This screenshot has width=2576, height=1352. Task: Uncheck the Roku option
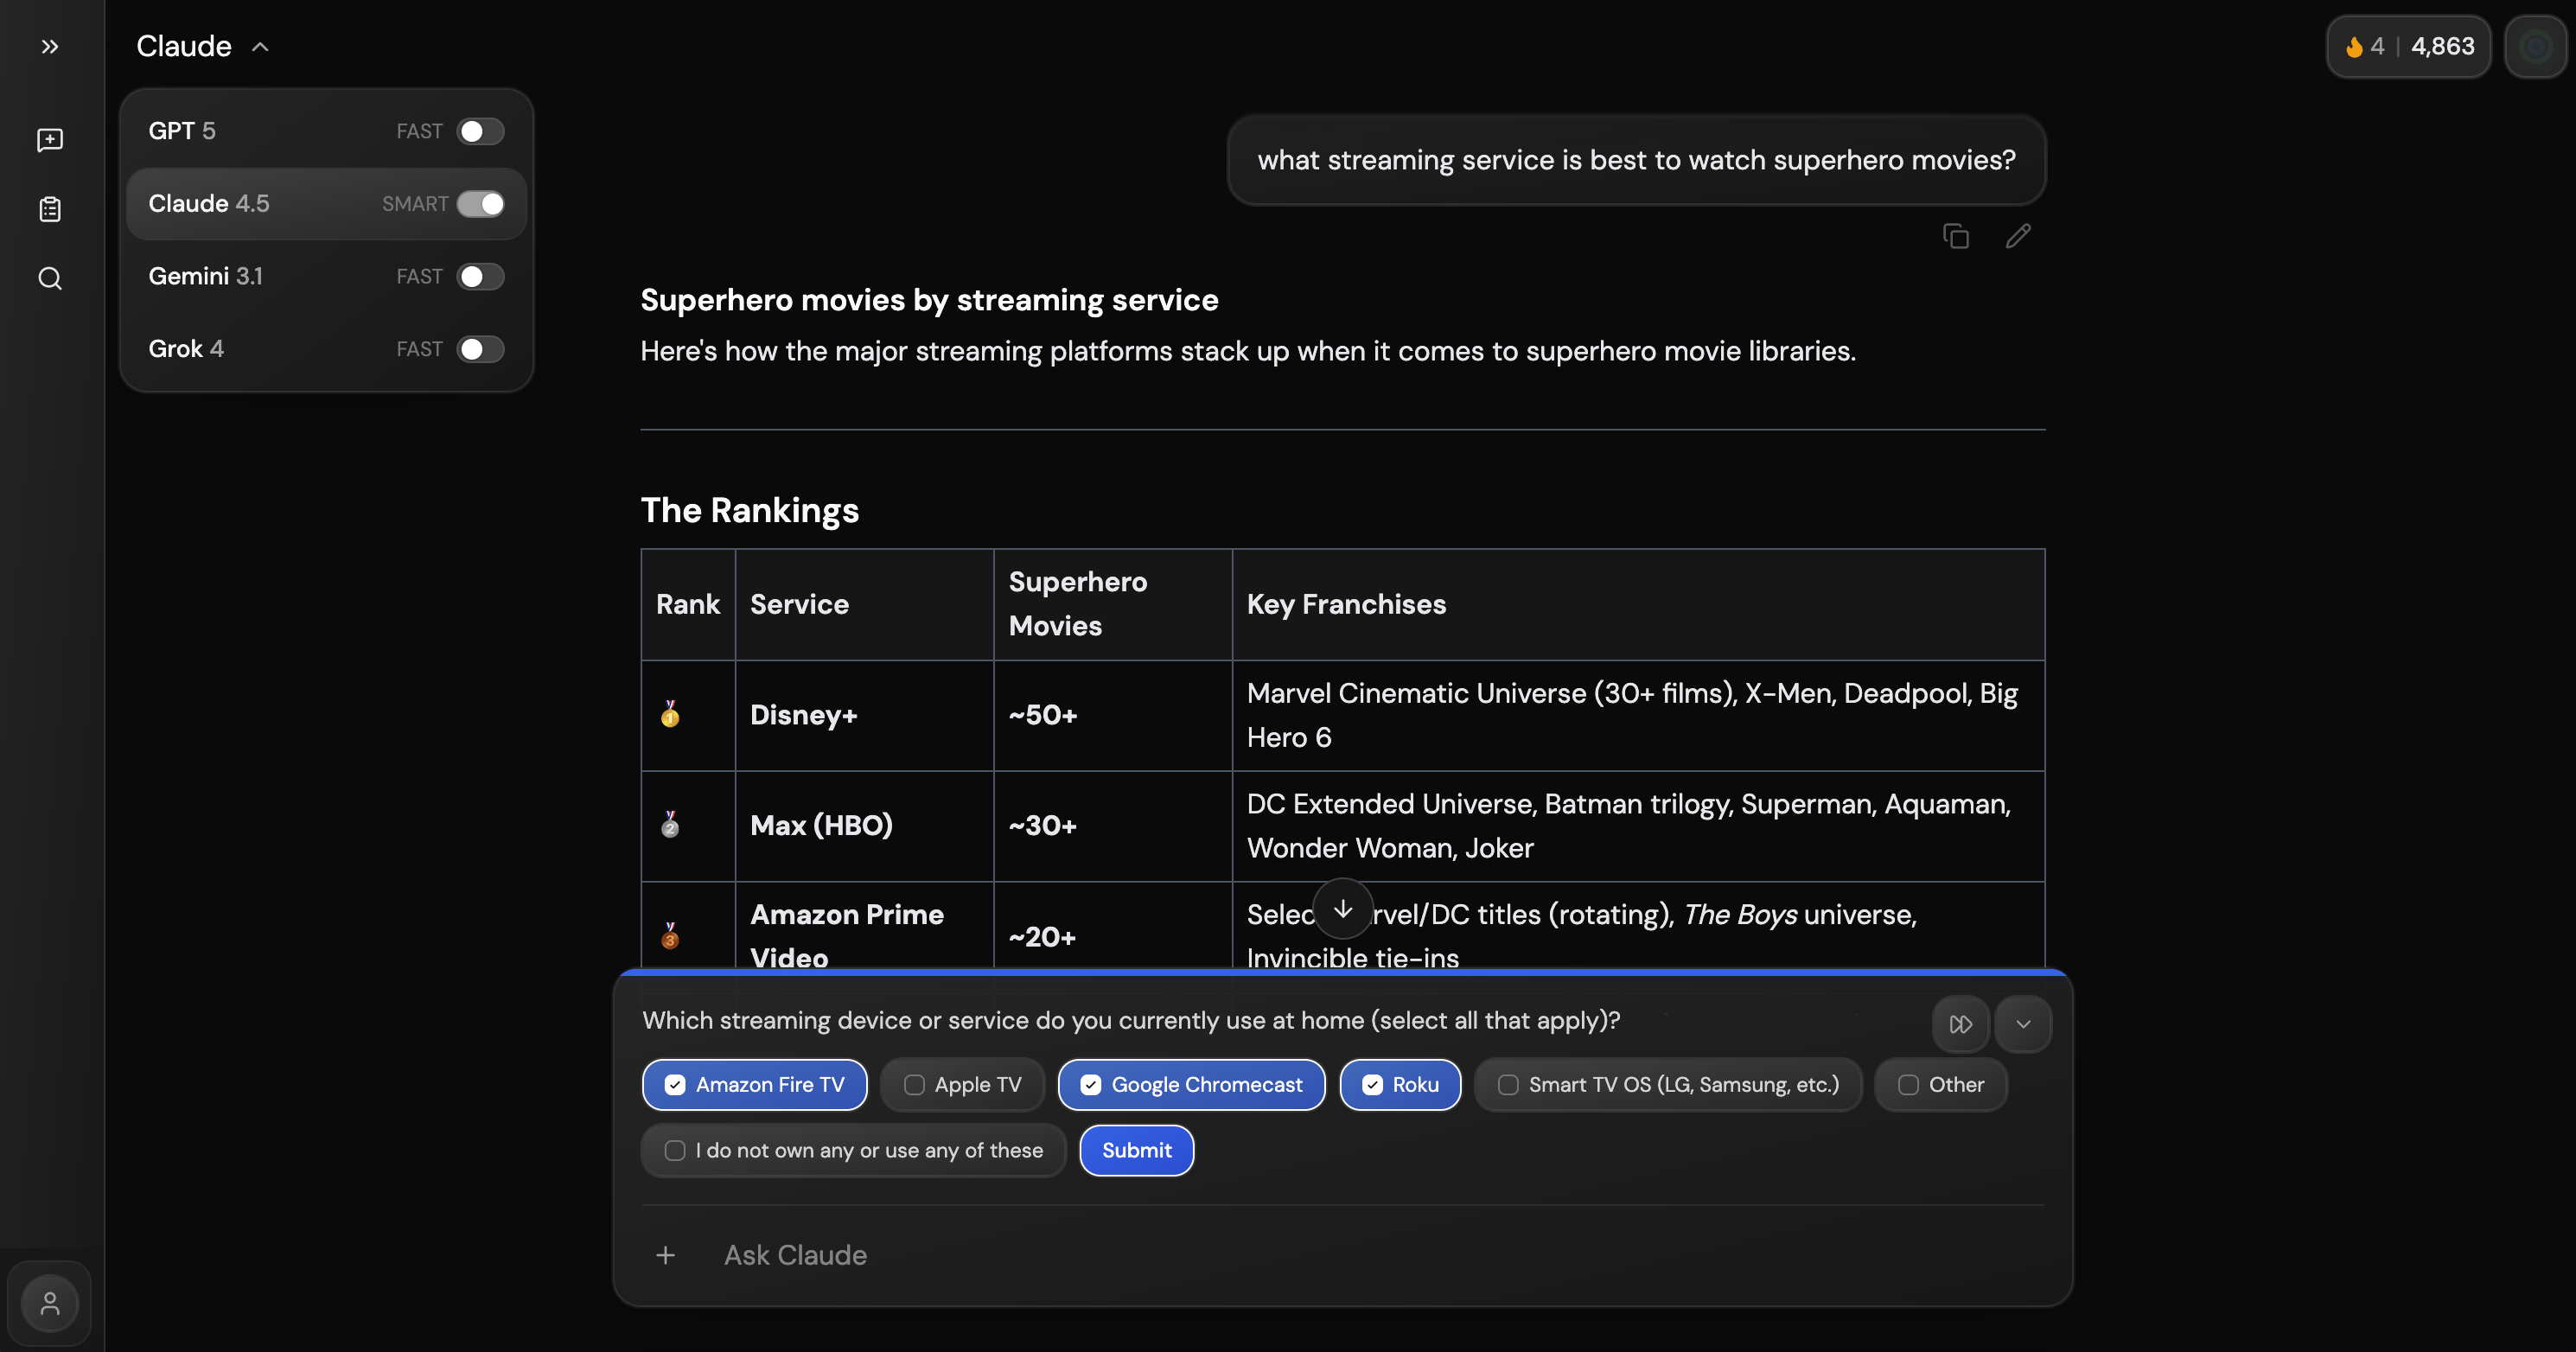1400,1085
